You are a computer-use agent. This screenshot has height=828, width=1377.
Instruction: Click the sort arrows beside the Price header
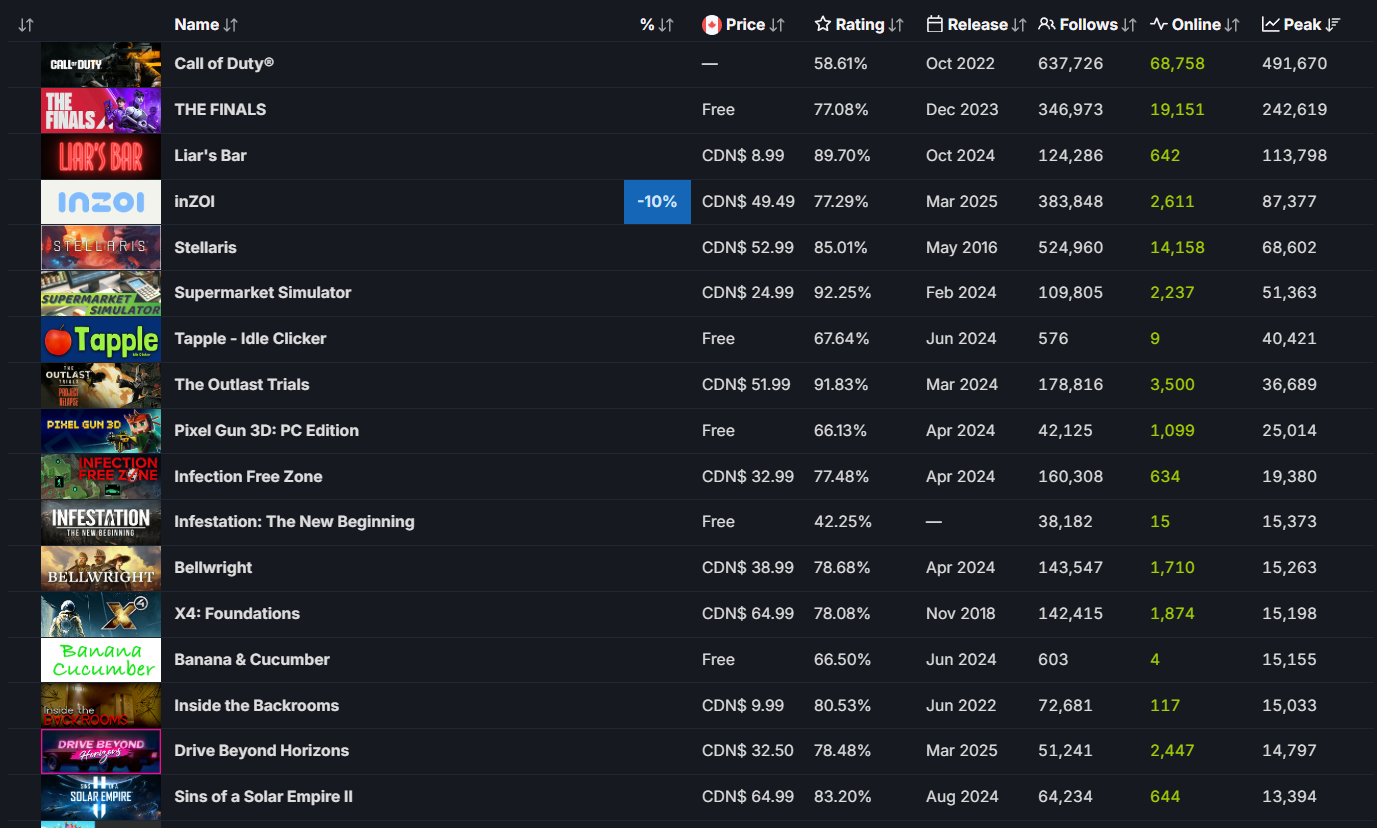(777, 25)
